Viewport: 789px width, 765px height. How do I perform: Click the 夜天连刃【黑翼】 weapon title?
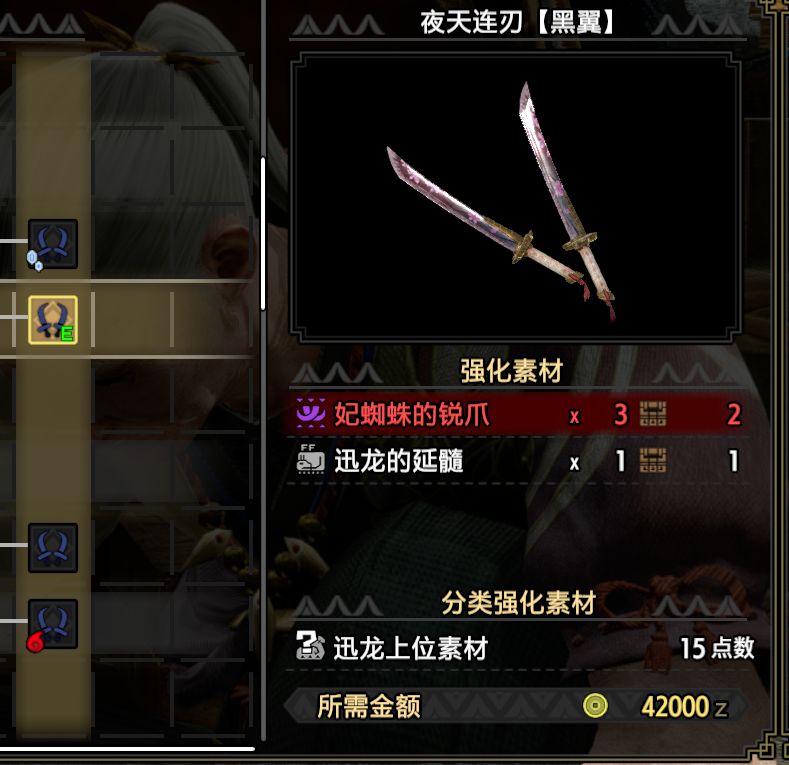pyautogui.click(x=518, y=23)
